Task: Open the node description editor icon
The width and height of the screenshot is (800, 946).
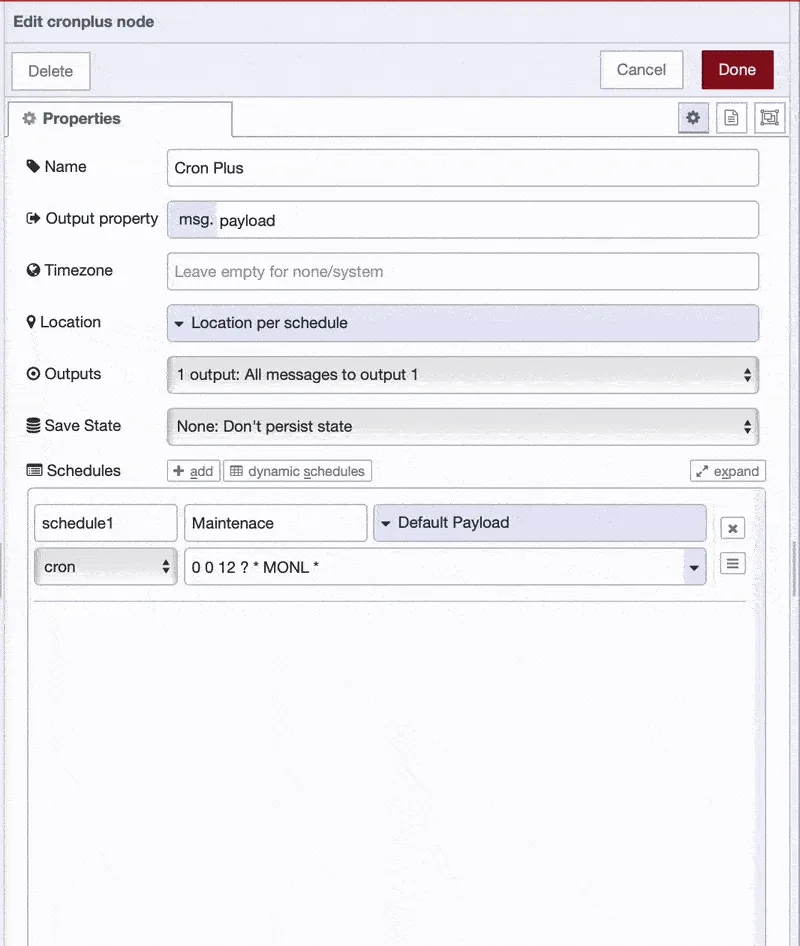Action: (x=731, y=118)
